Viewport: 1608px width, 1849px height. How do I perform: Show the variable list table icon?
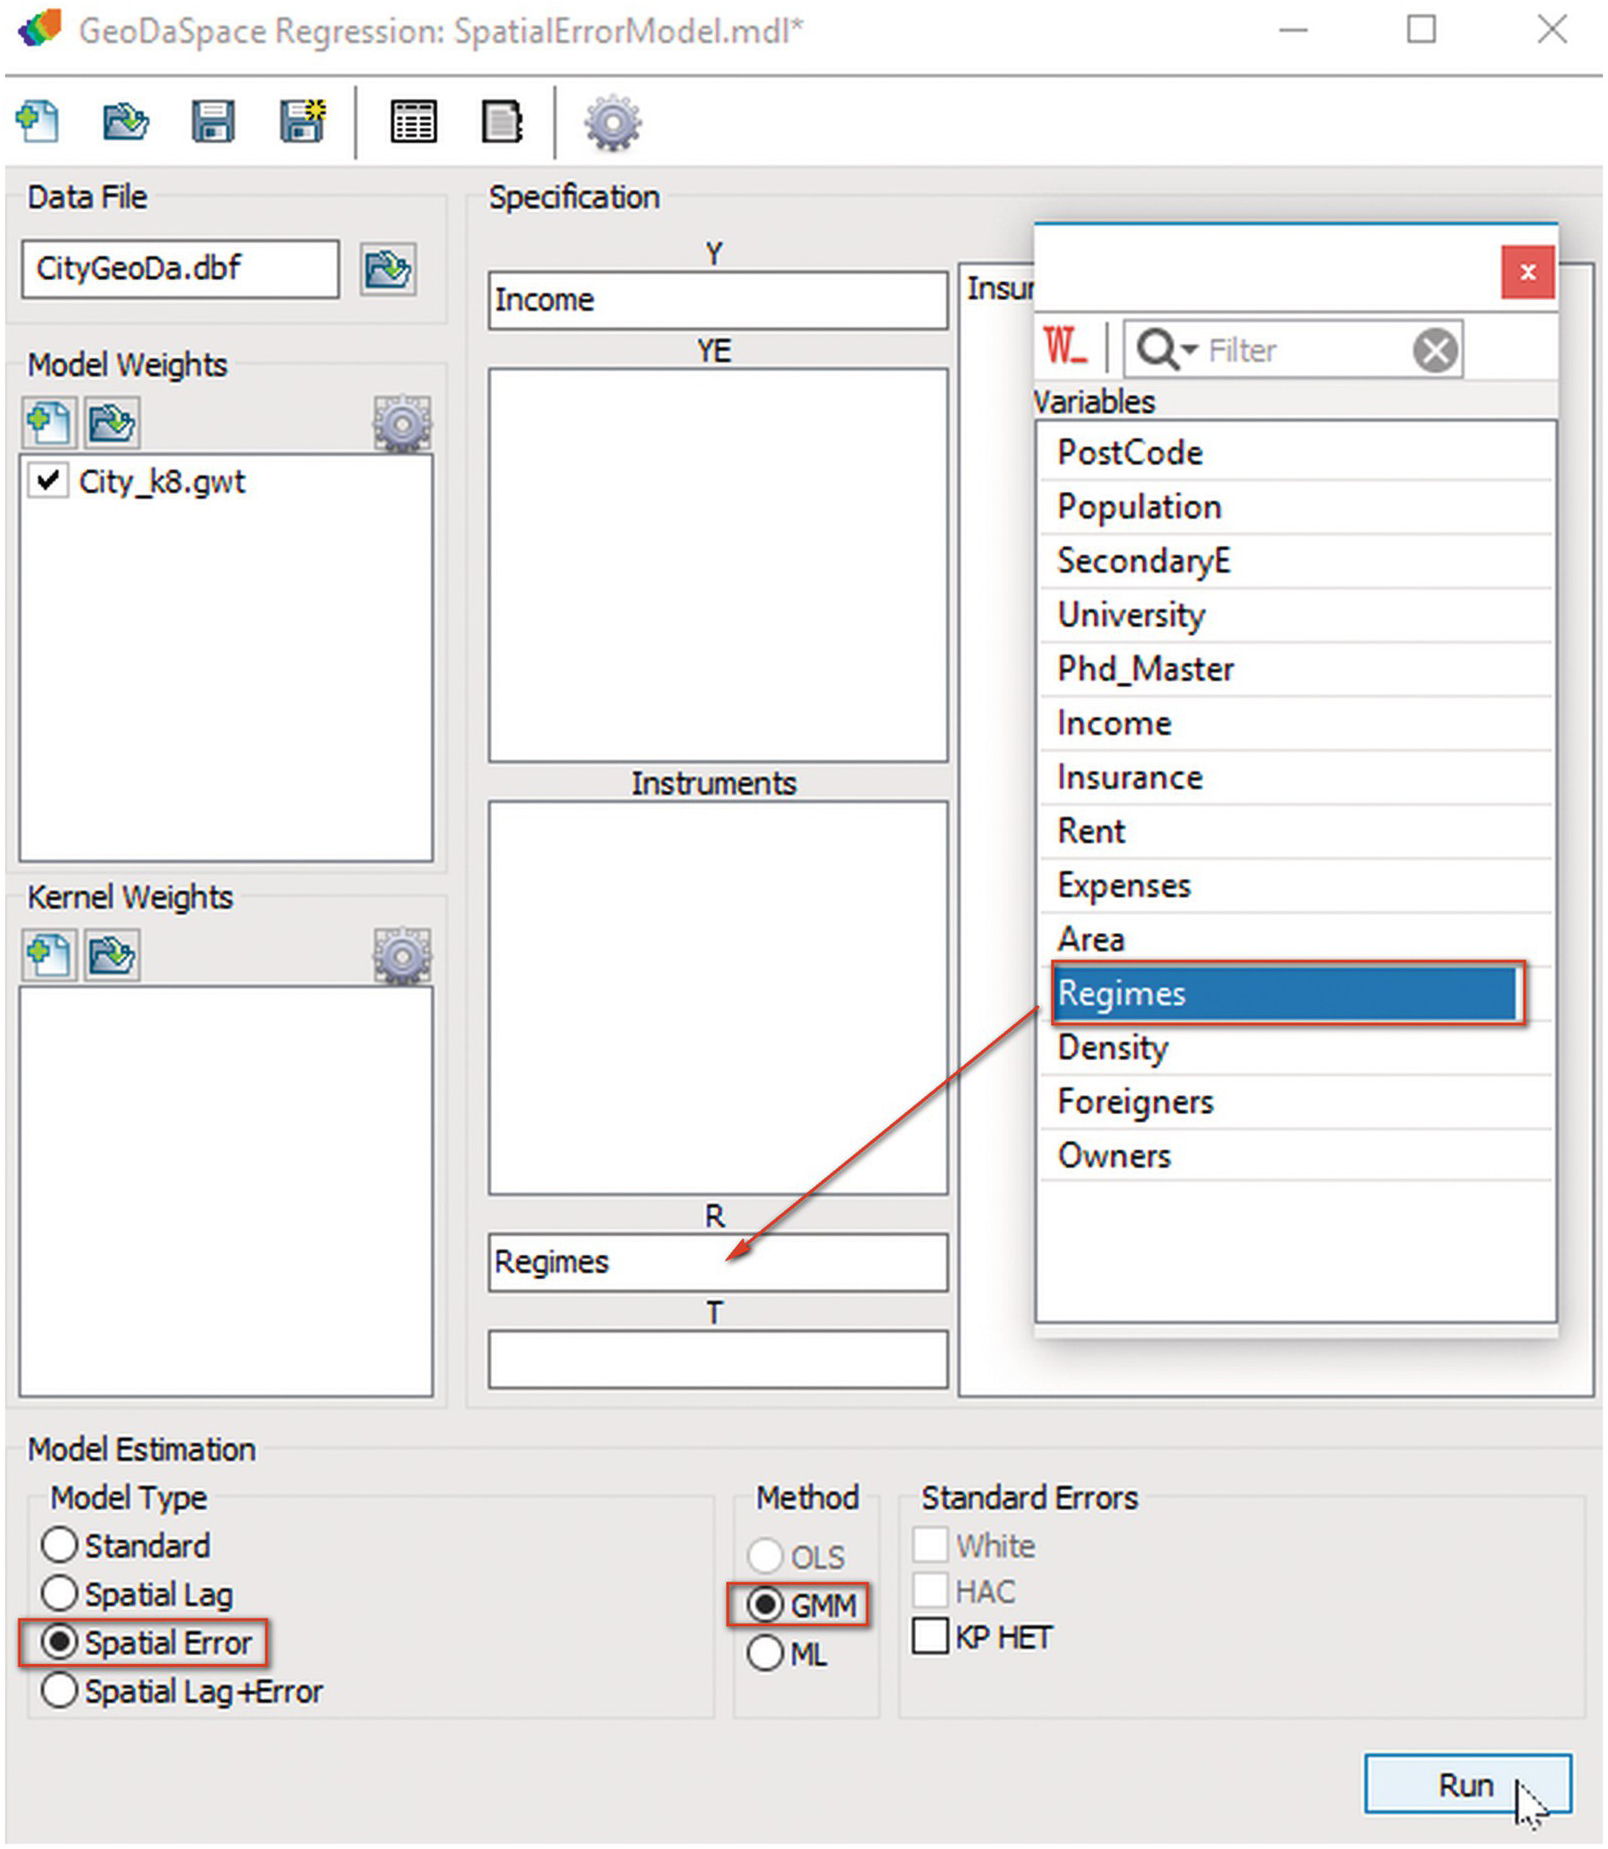413,123
